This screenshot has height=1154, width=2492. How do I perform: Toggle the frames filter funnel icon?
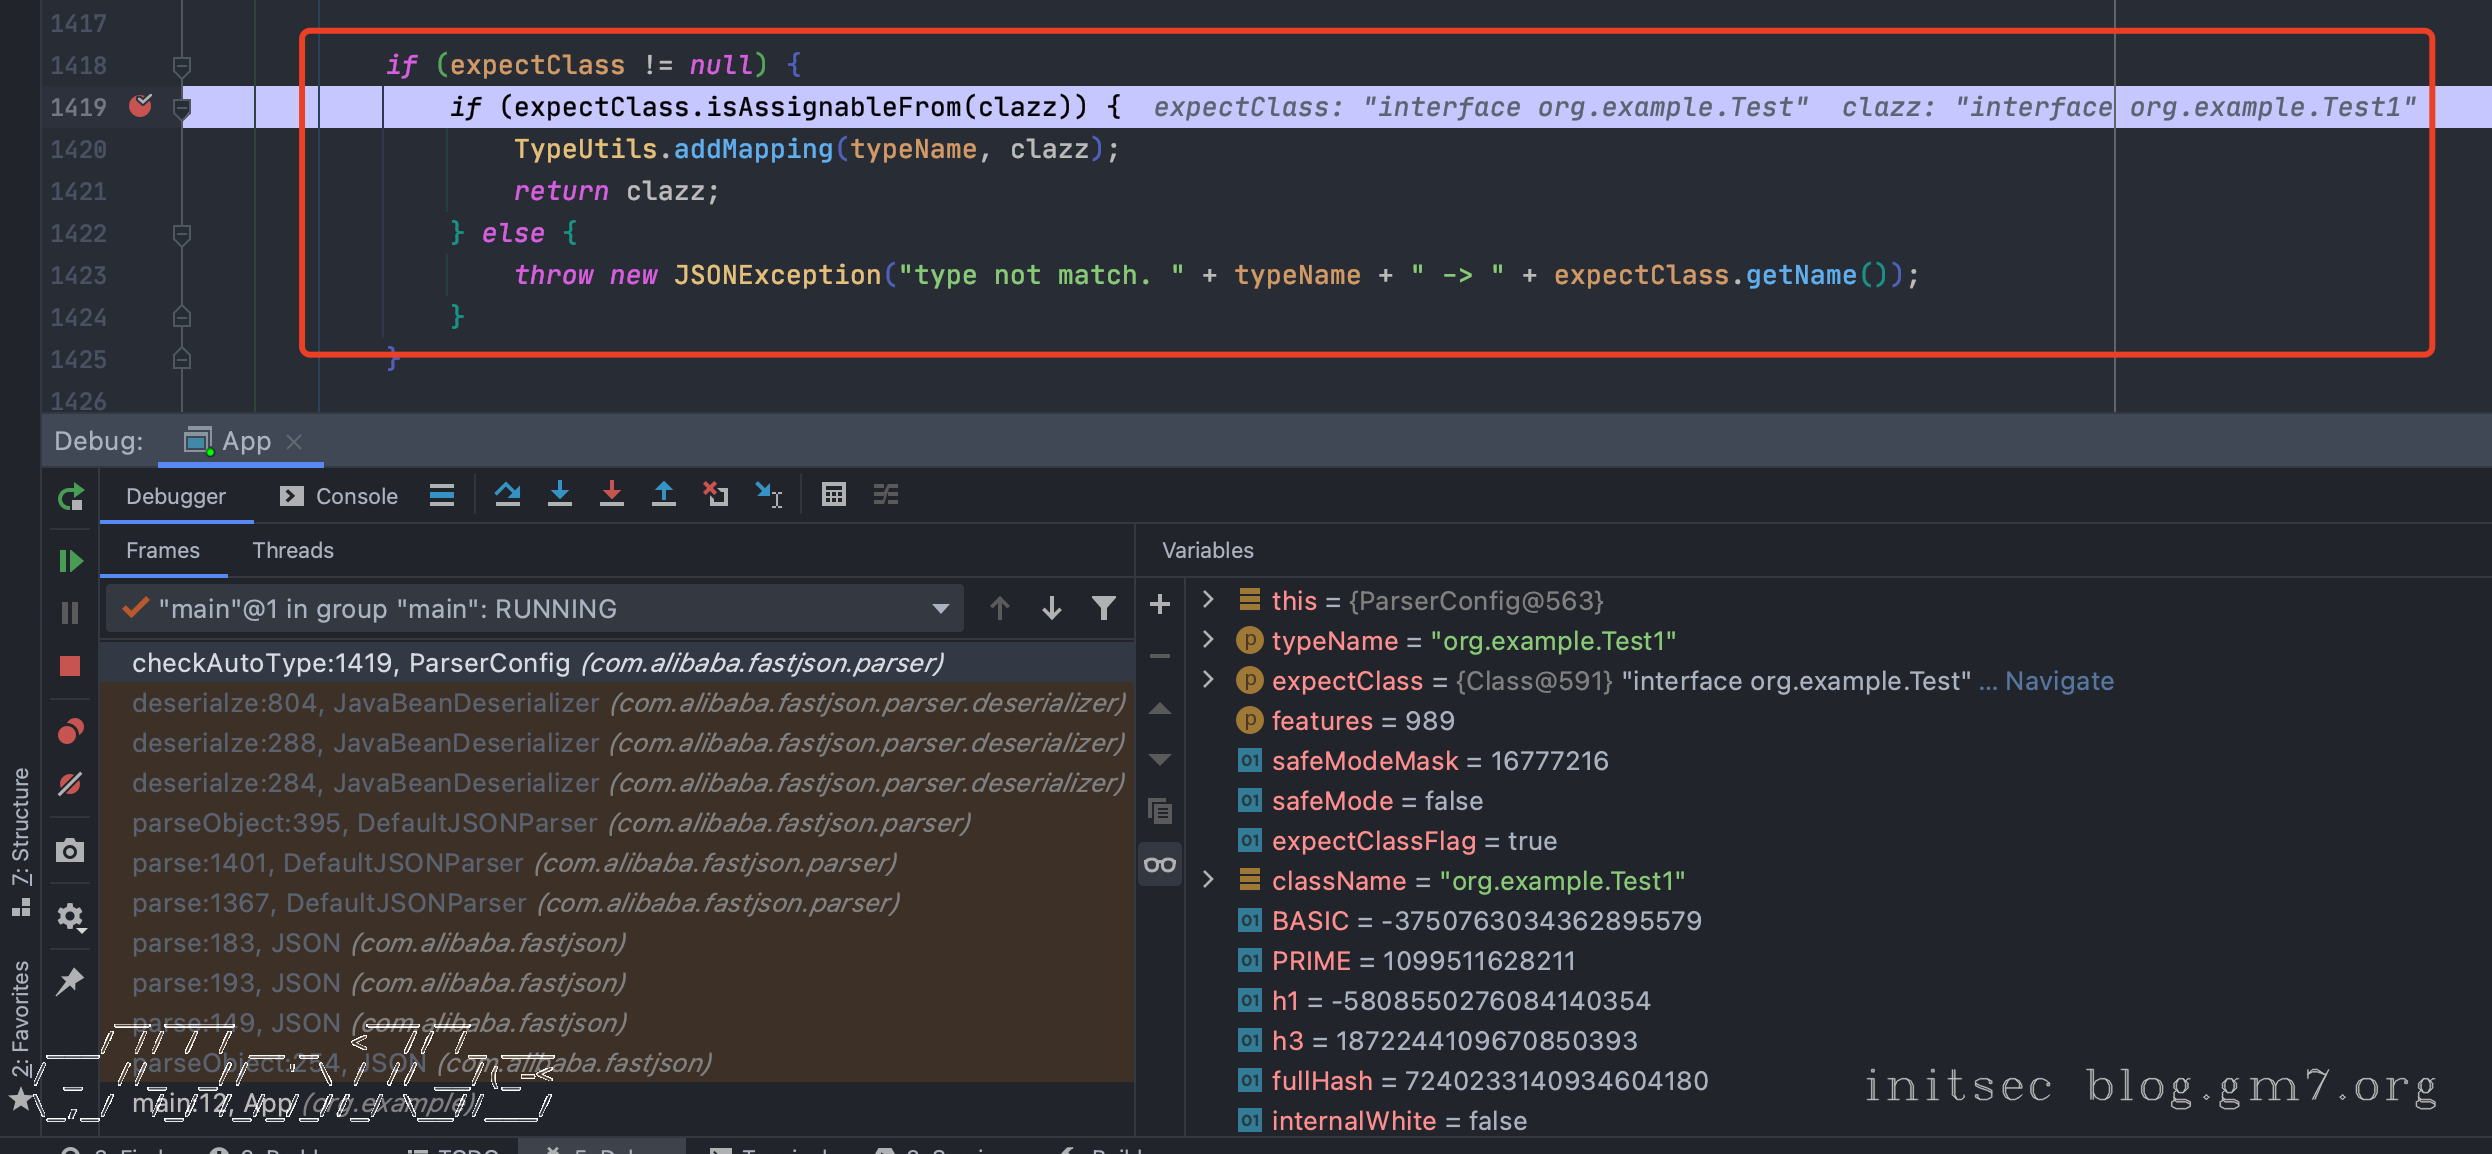click(1103, 608)
